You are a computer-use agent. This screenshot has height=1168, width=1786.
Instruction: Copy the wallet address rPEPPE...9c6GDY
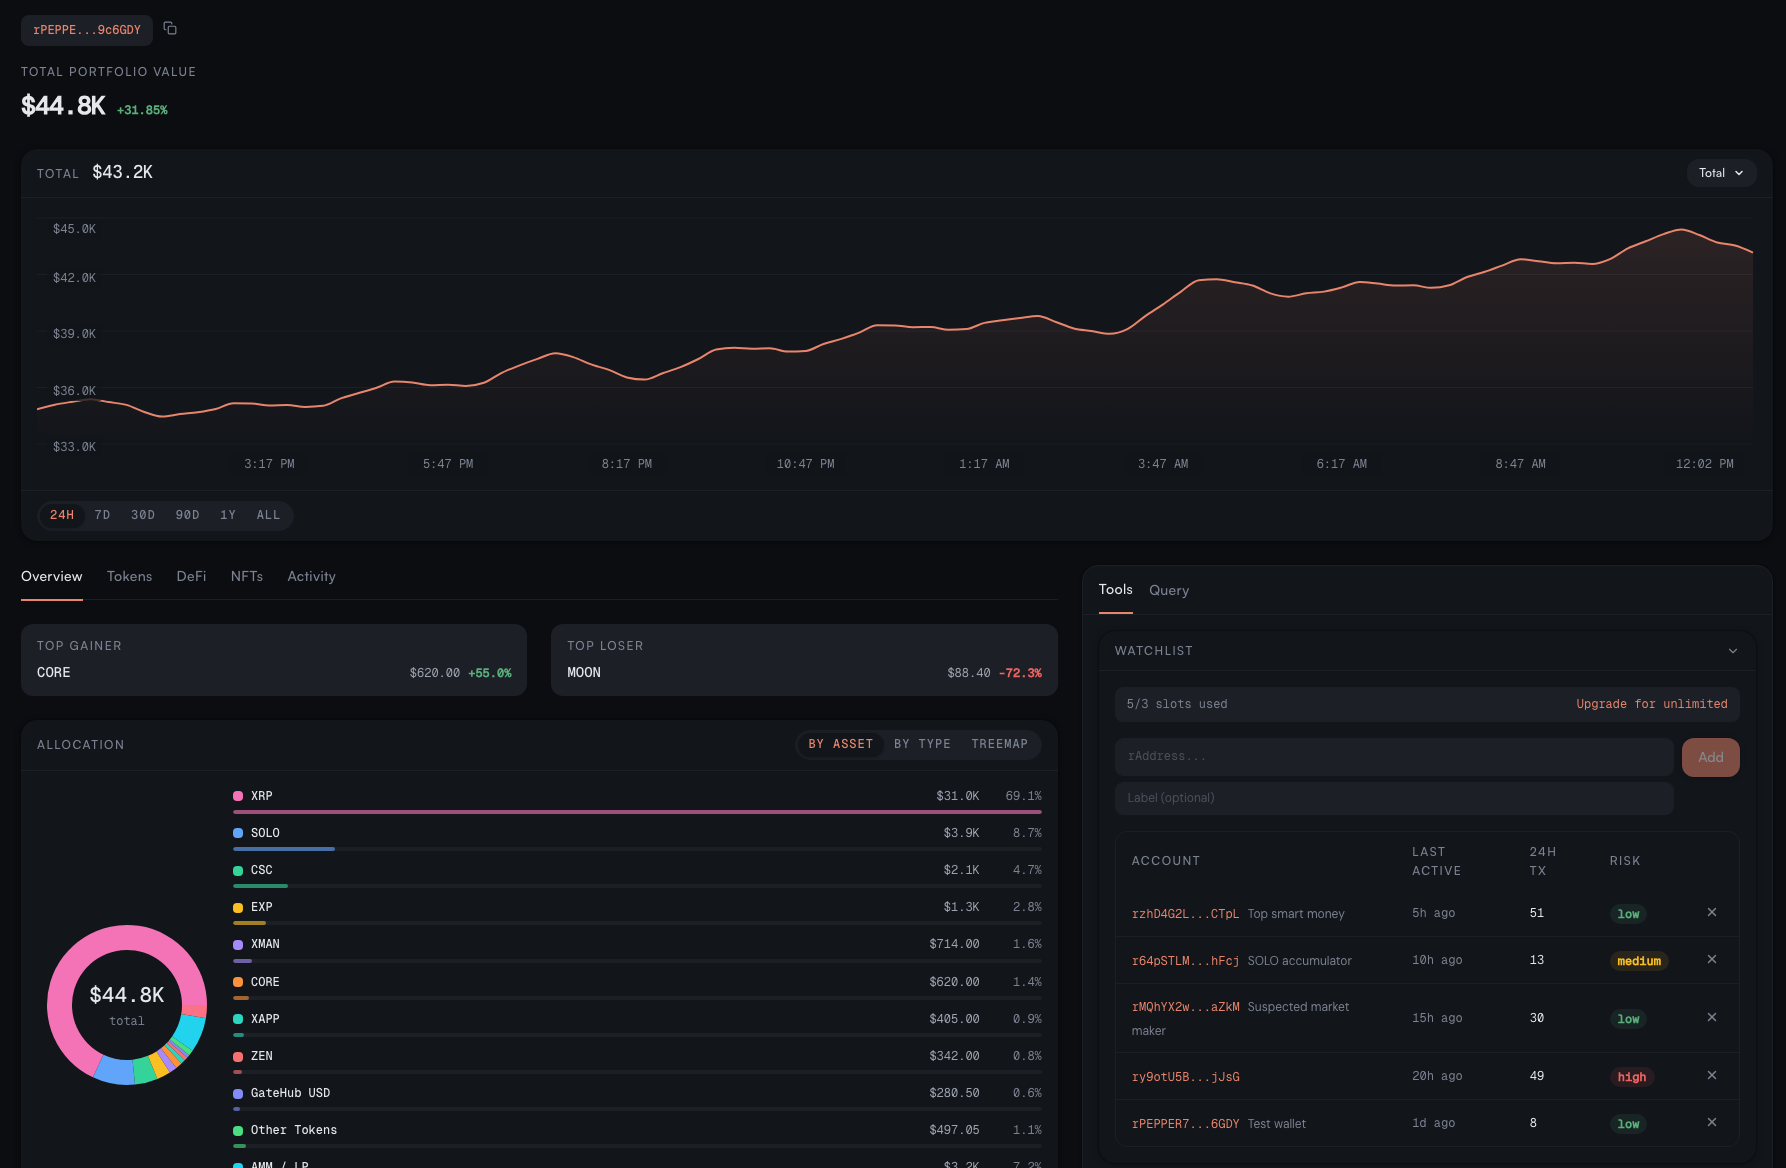coord(170,29)
